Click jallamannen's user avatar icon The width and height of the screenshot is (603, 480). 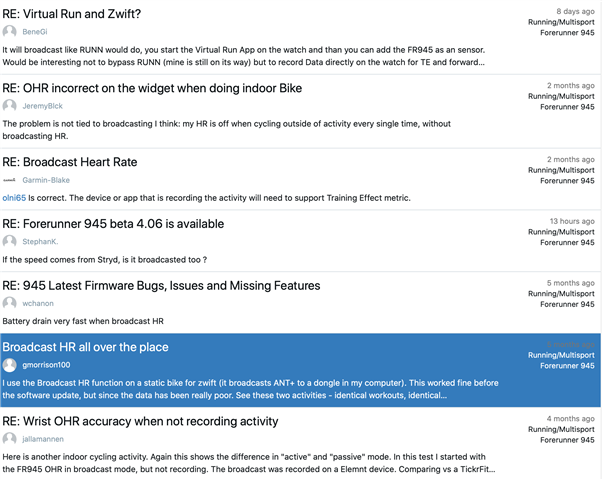point(10,439)
